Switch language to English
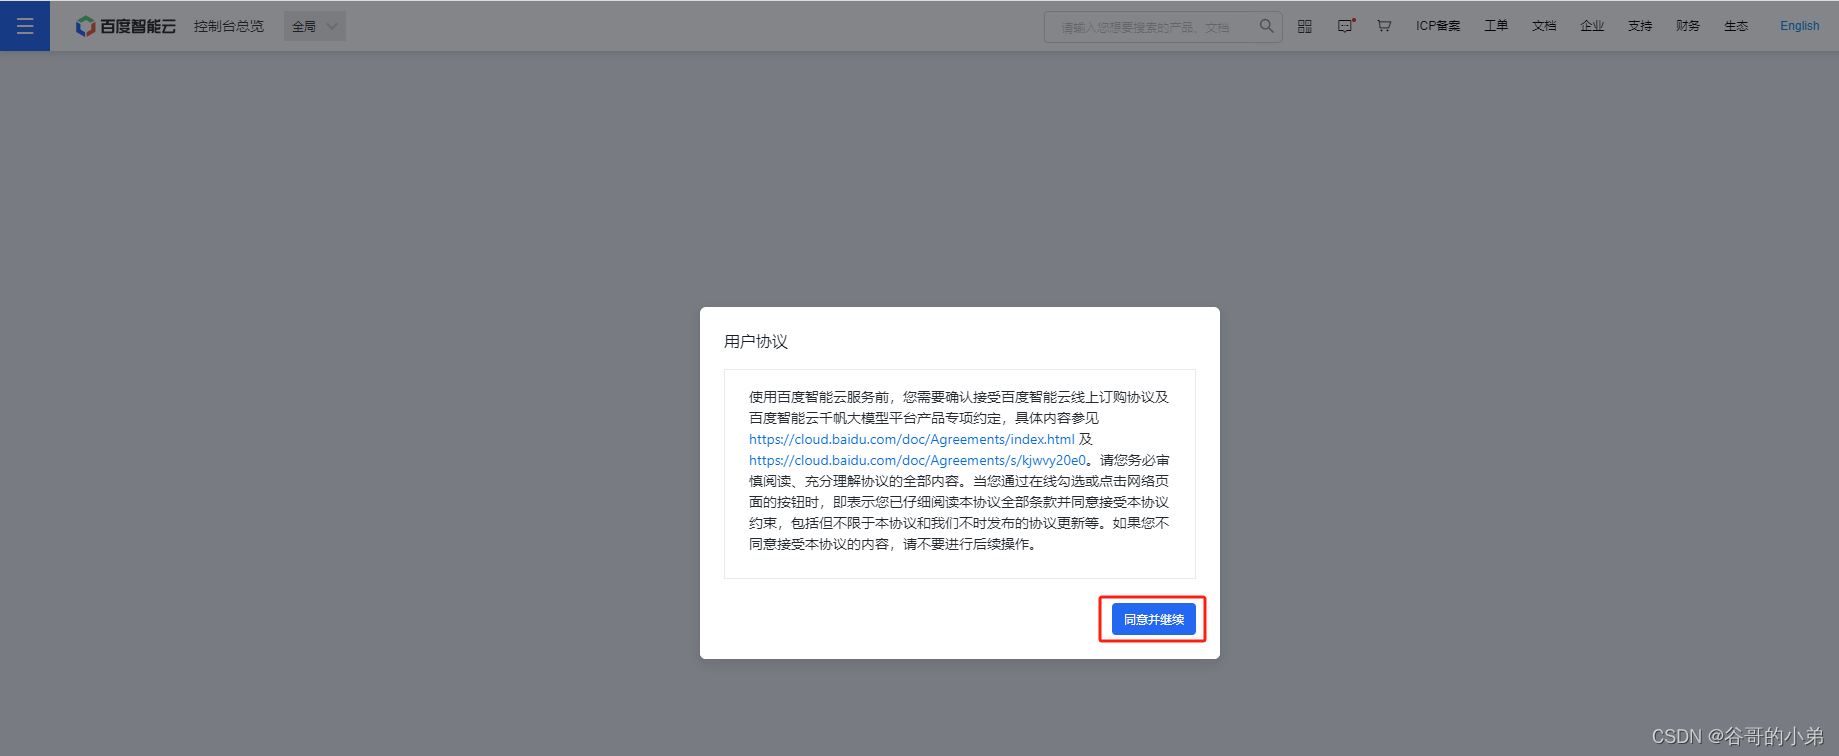 click(x=1799, y=26)
